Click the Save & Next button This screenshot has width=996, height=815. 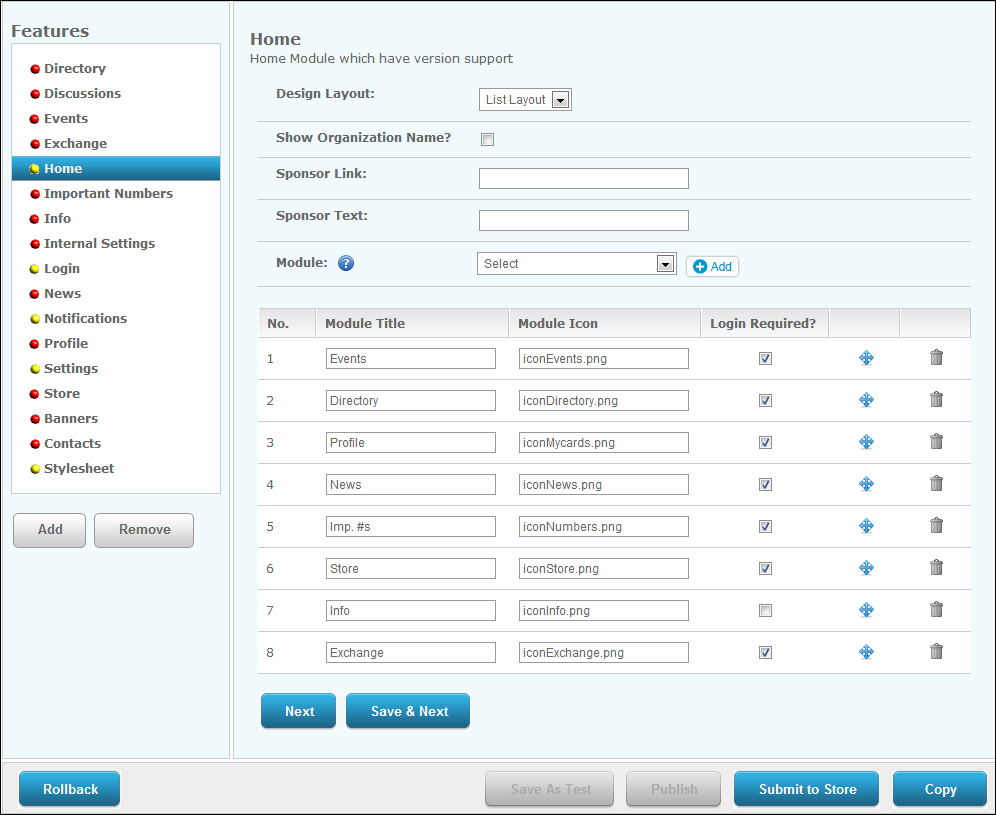tap(408, 711)
